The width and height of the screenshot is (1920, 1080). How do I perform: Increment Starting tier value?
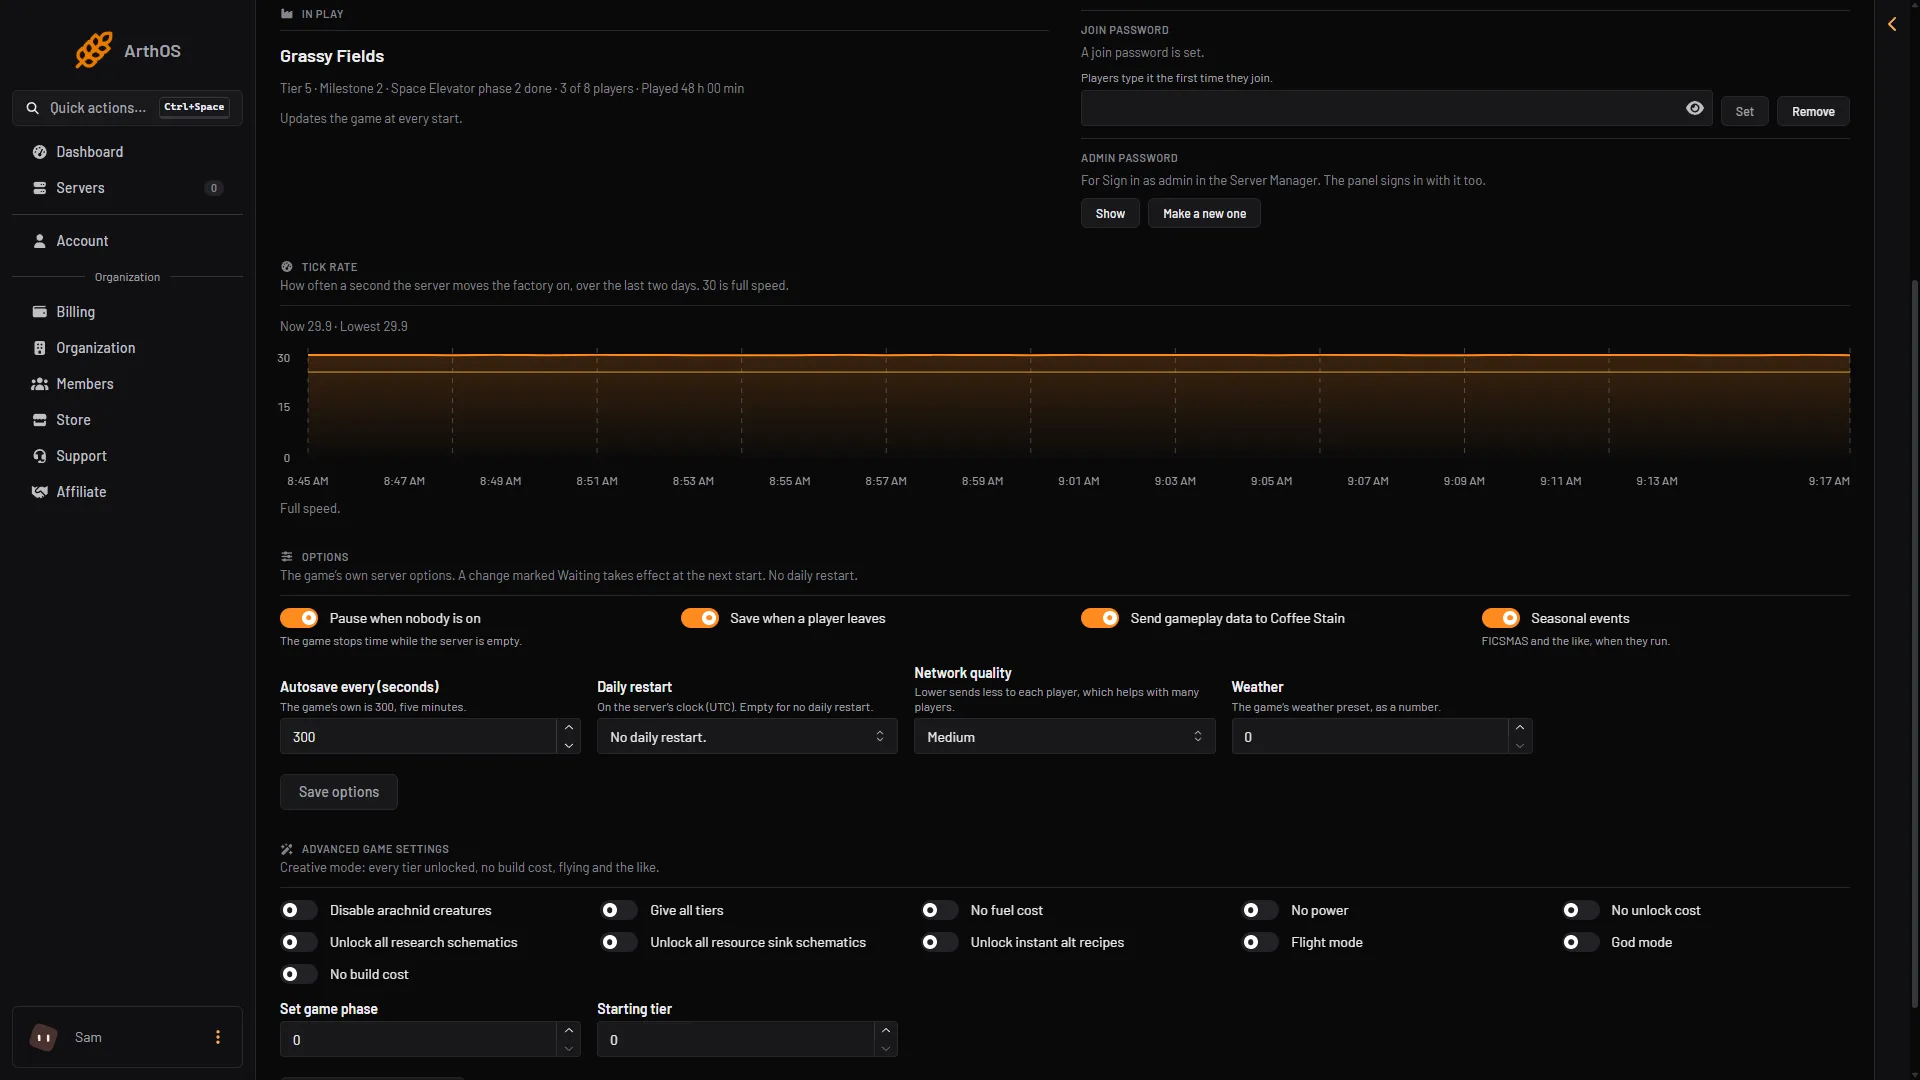coord(886,1030)
